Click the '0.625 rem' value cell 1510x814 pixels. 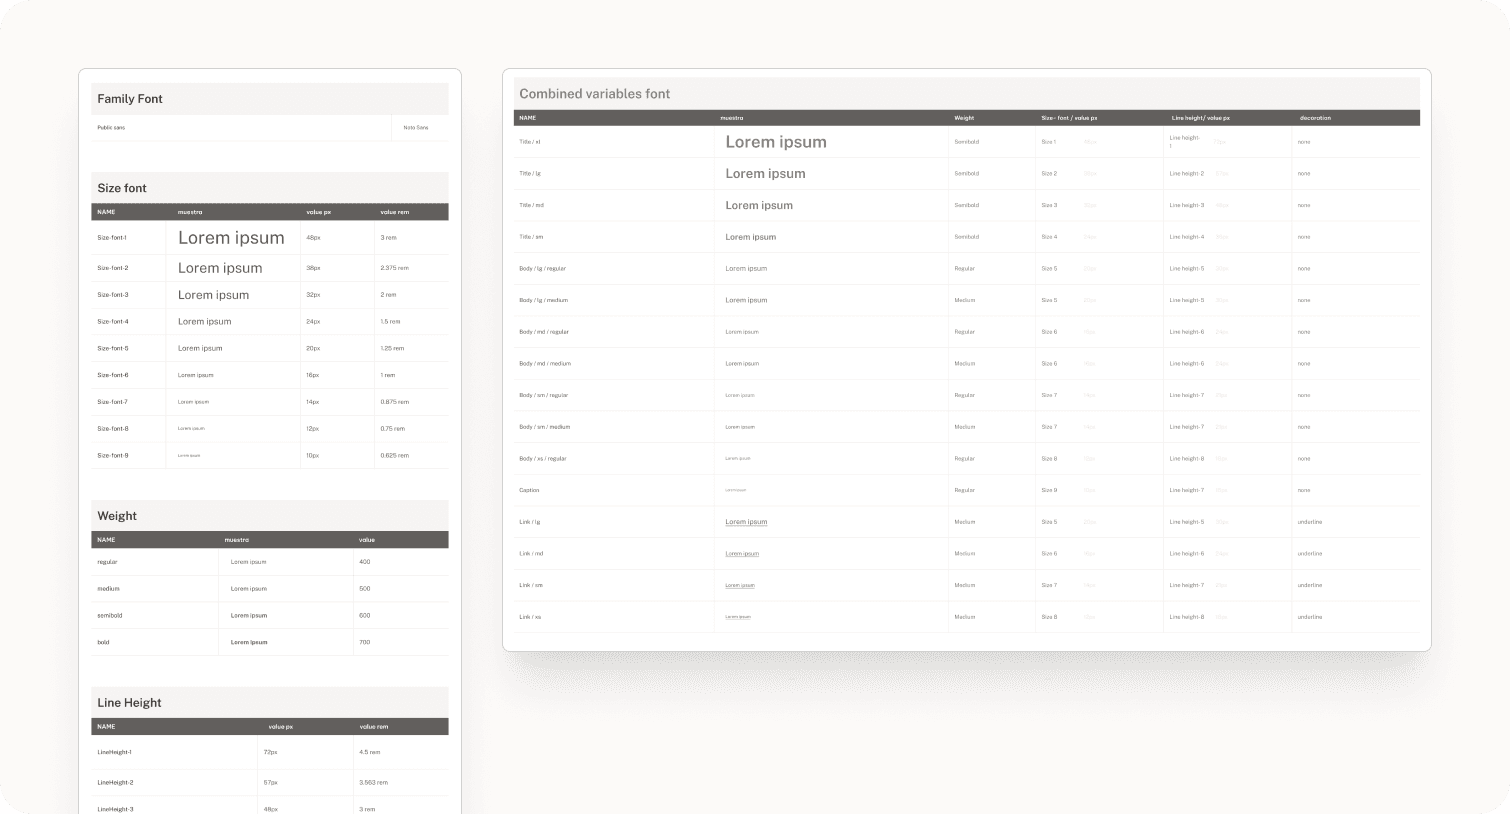click(x=395, y=456)
